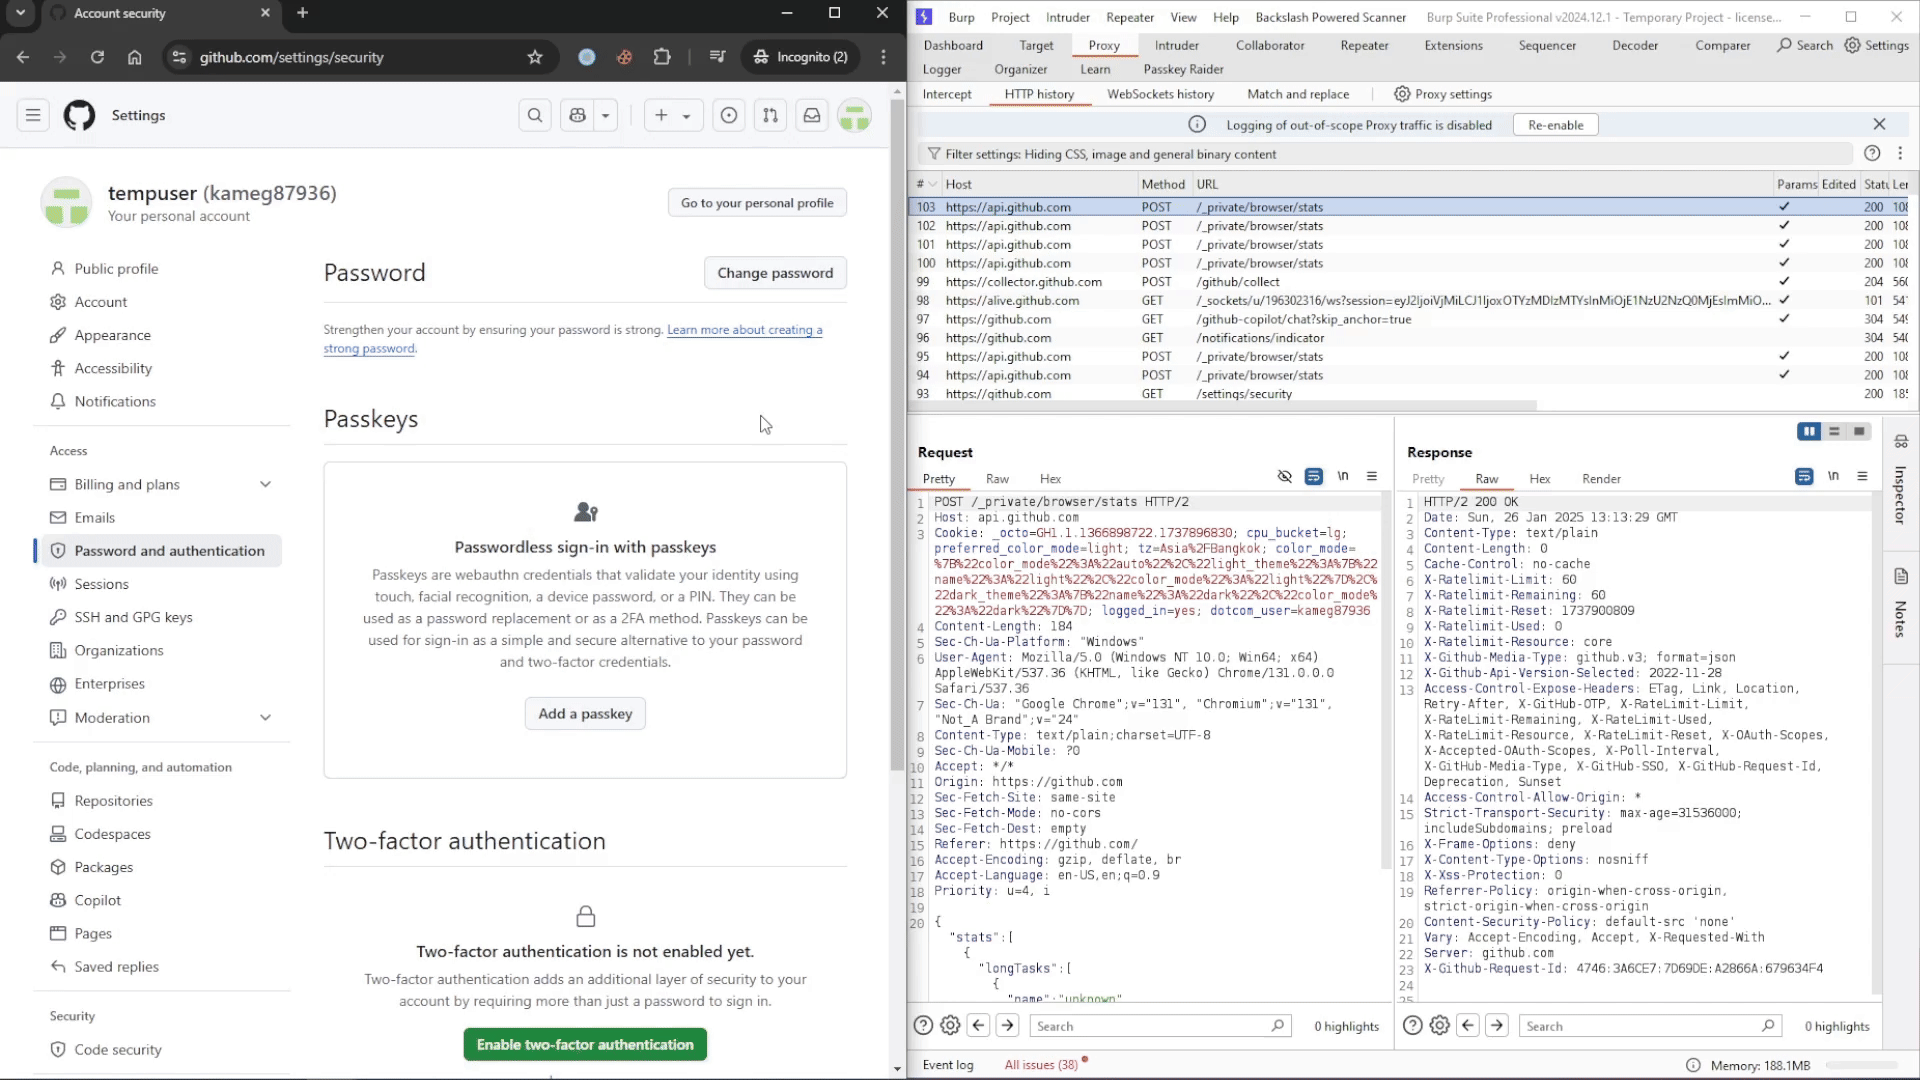The height and width of the screenshot is (1080, 1920).
Task: Switch Response view to Render tab
Action: [1601, 479]
